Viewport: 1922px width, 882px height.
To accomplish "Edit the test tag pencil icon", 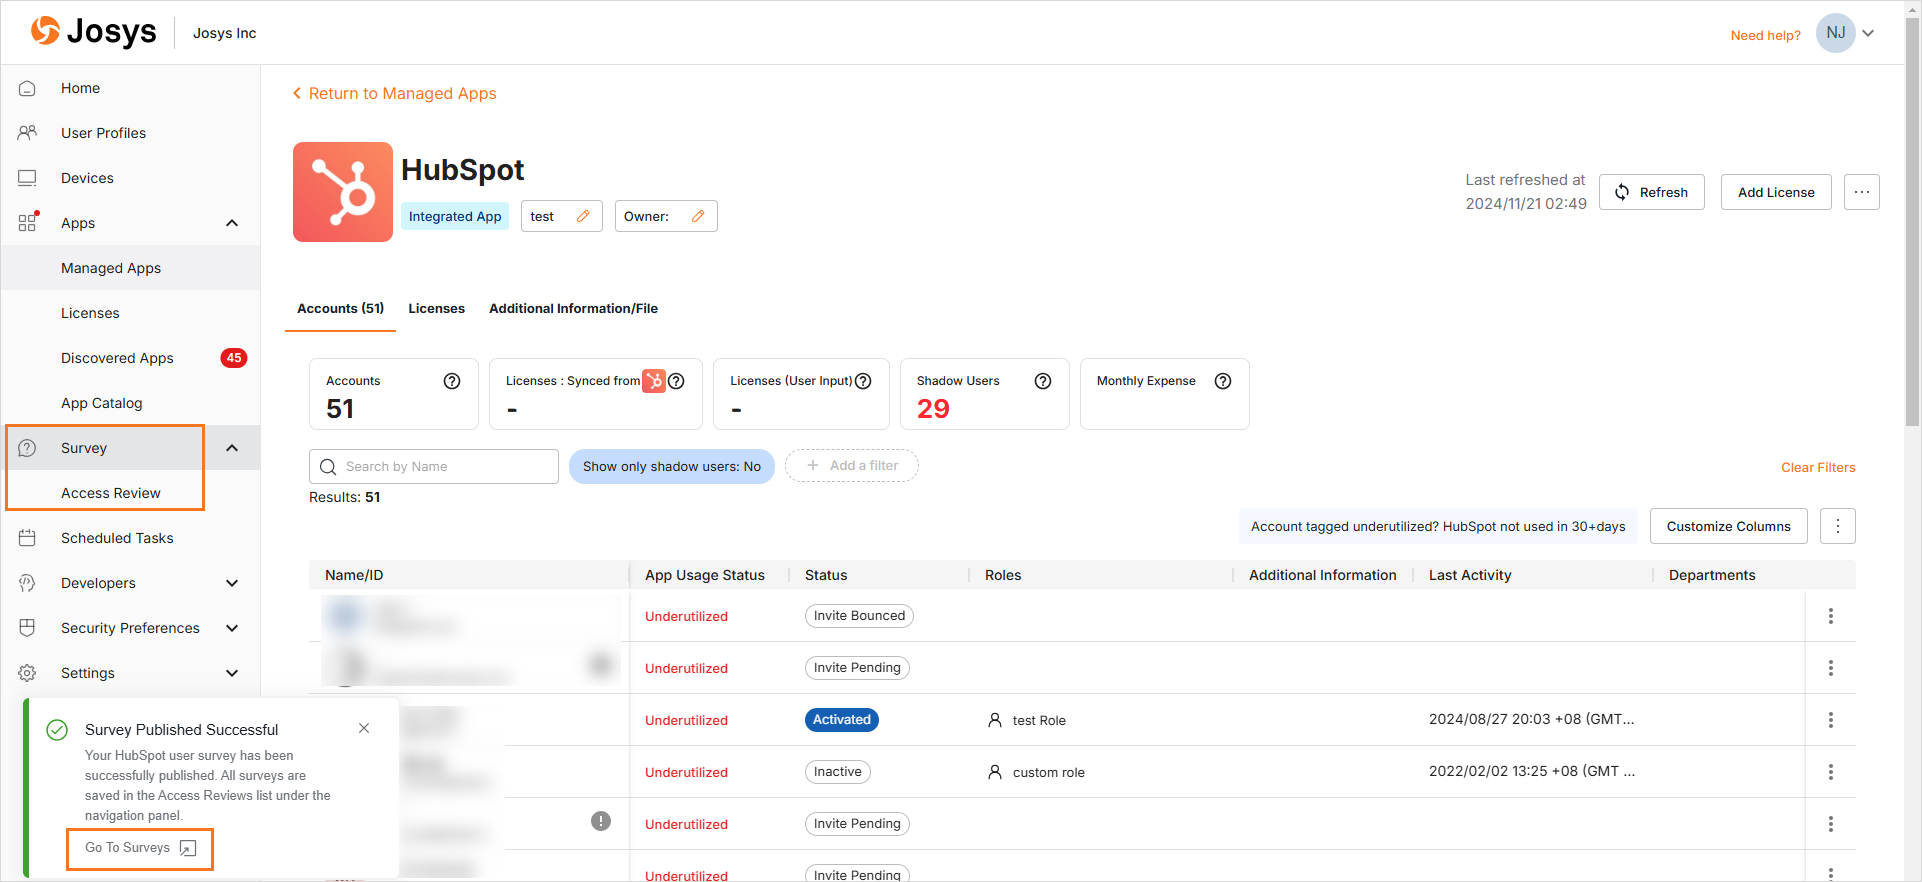I will click(583, 216).
